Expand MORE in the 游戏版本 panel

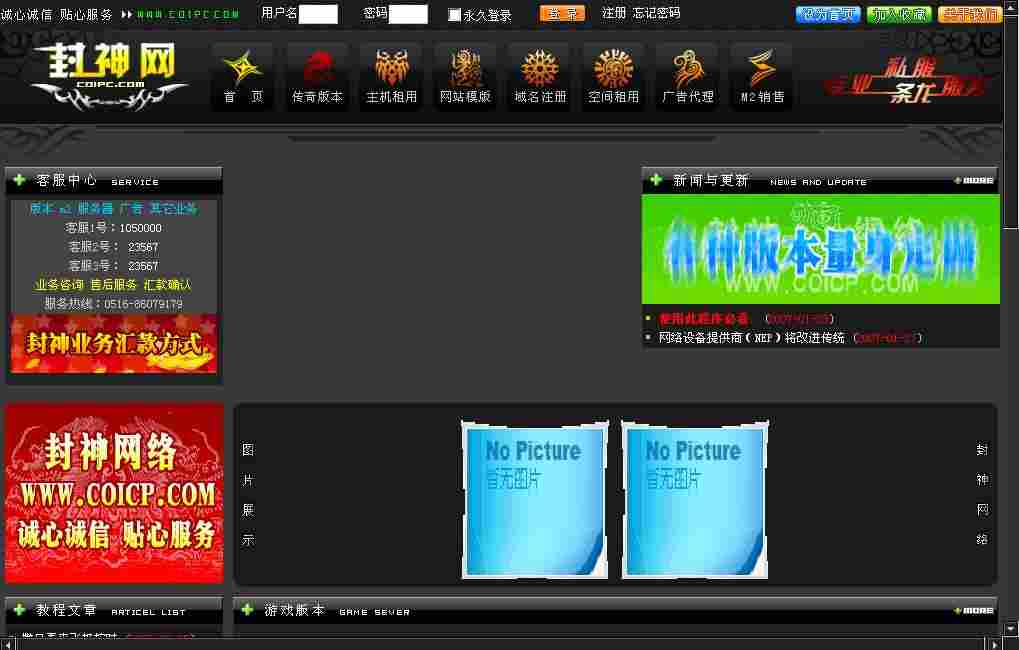coord(974,610)
